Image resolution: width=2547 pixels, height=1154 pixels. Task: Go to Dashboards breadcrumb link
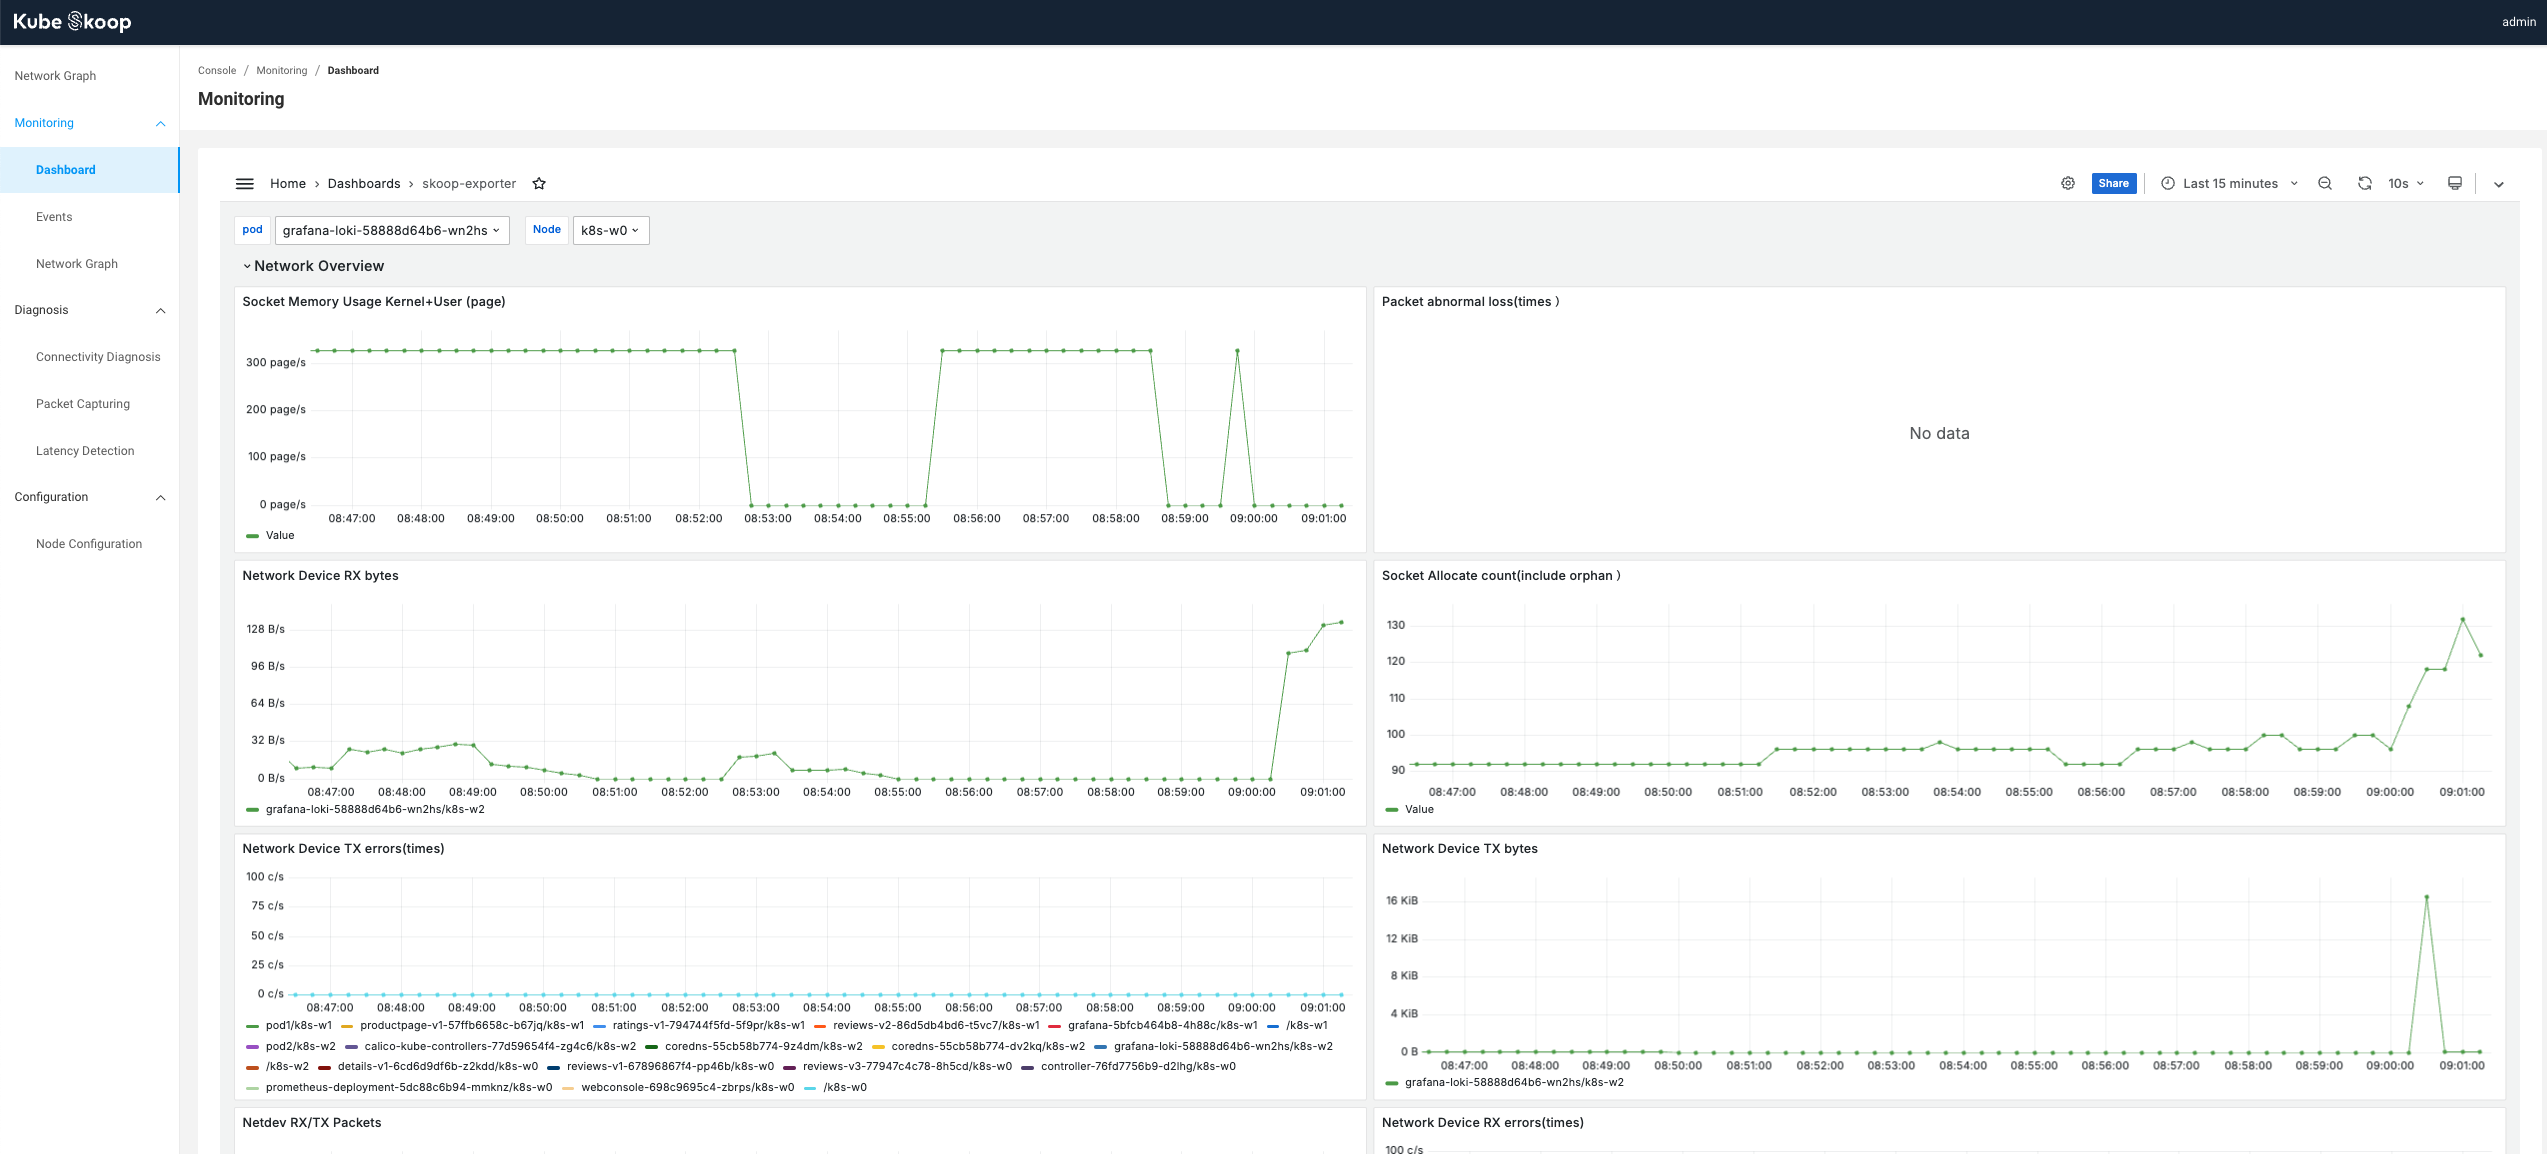click(x=364, y=183)
